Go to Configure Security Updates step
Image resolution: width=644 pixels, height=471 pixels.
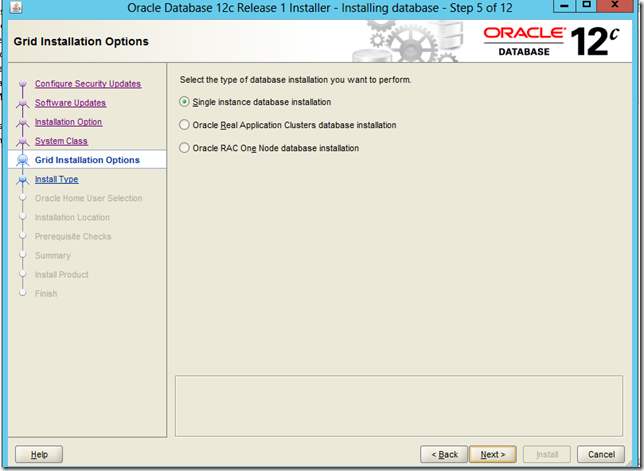[x=88, y=84]
